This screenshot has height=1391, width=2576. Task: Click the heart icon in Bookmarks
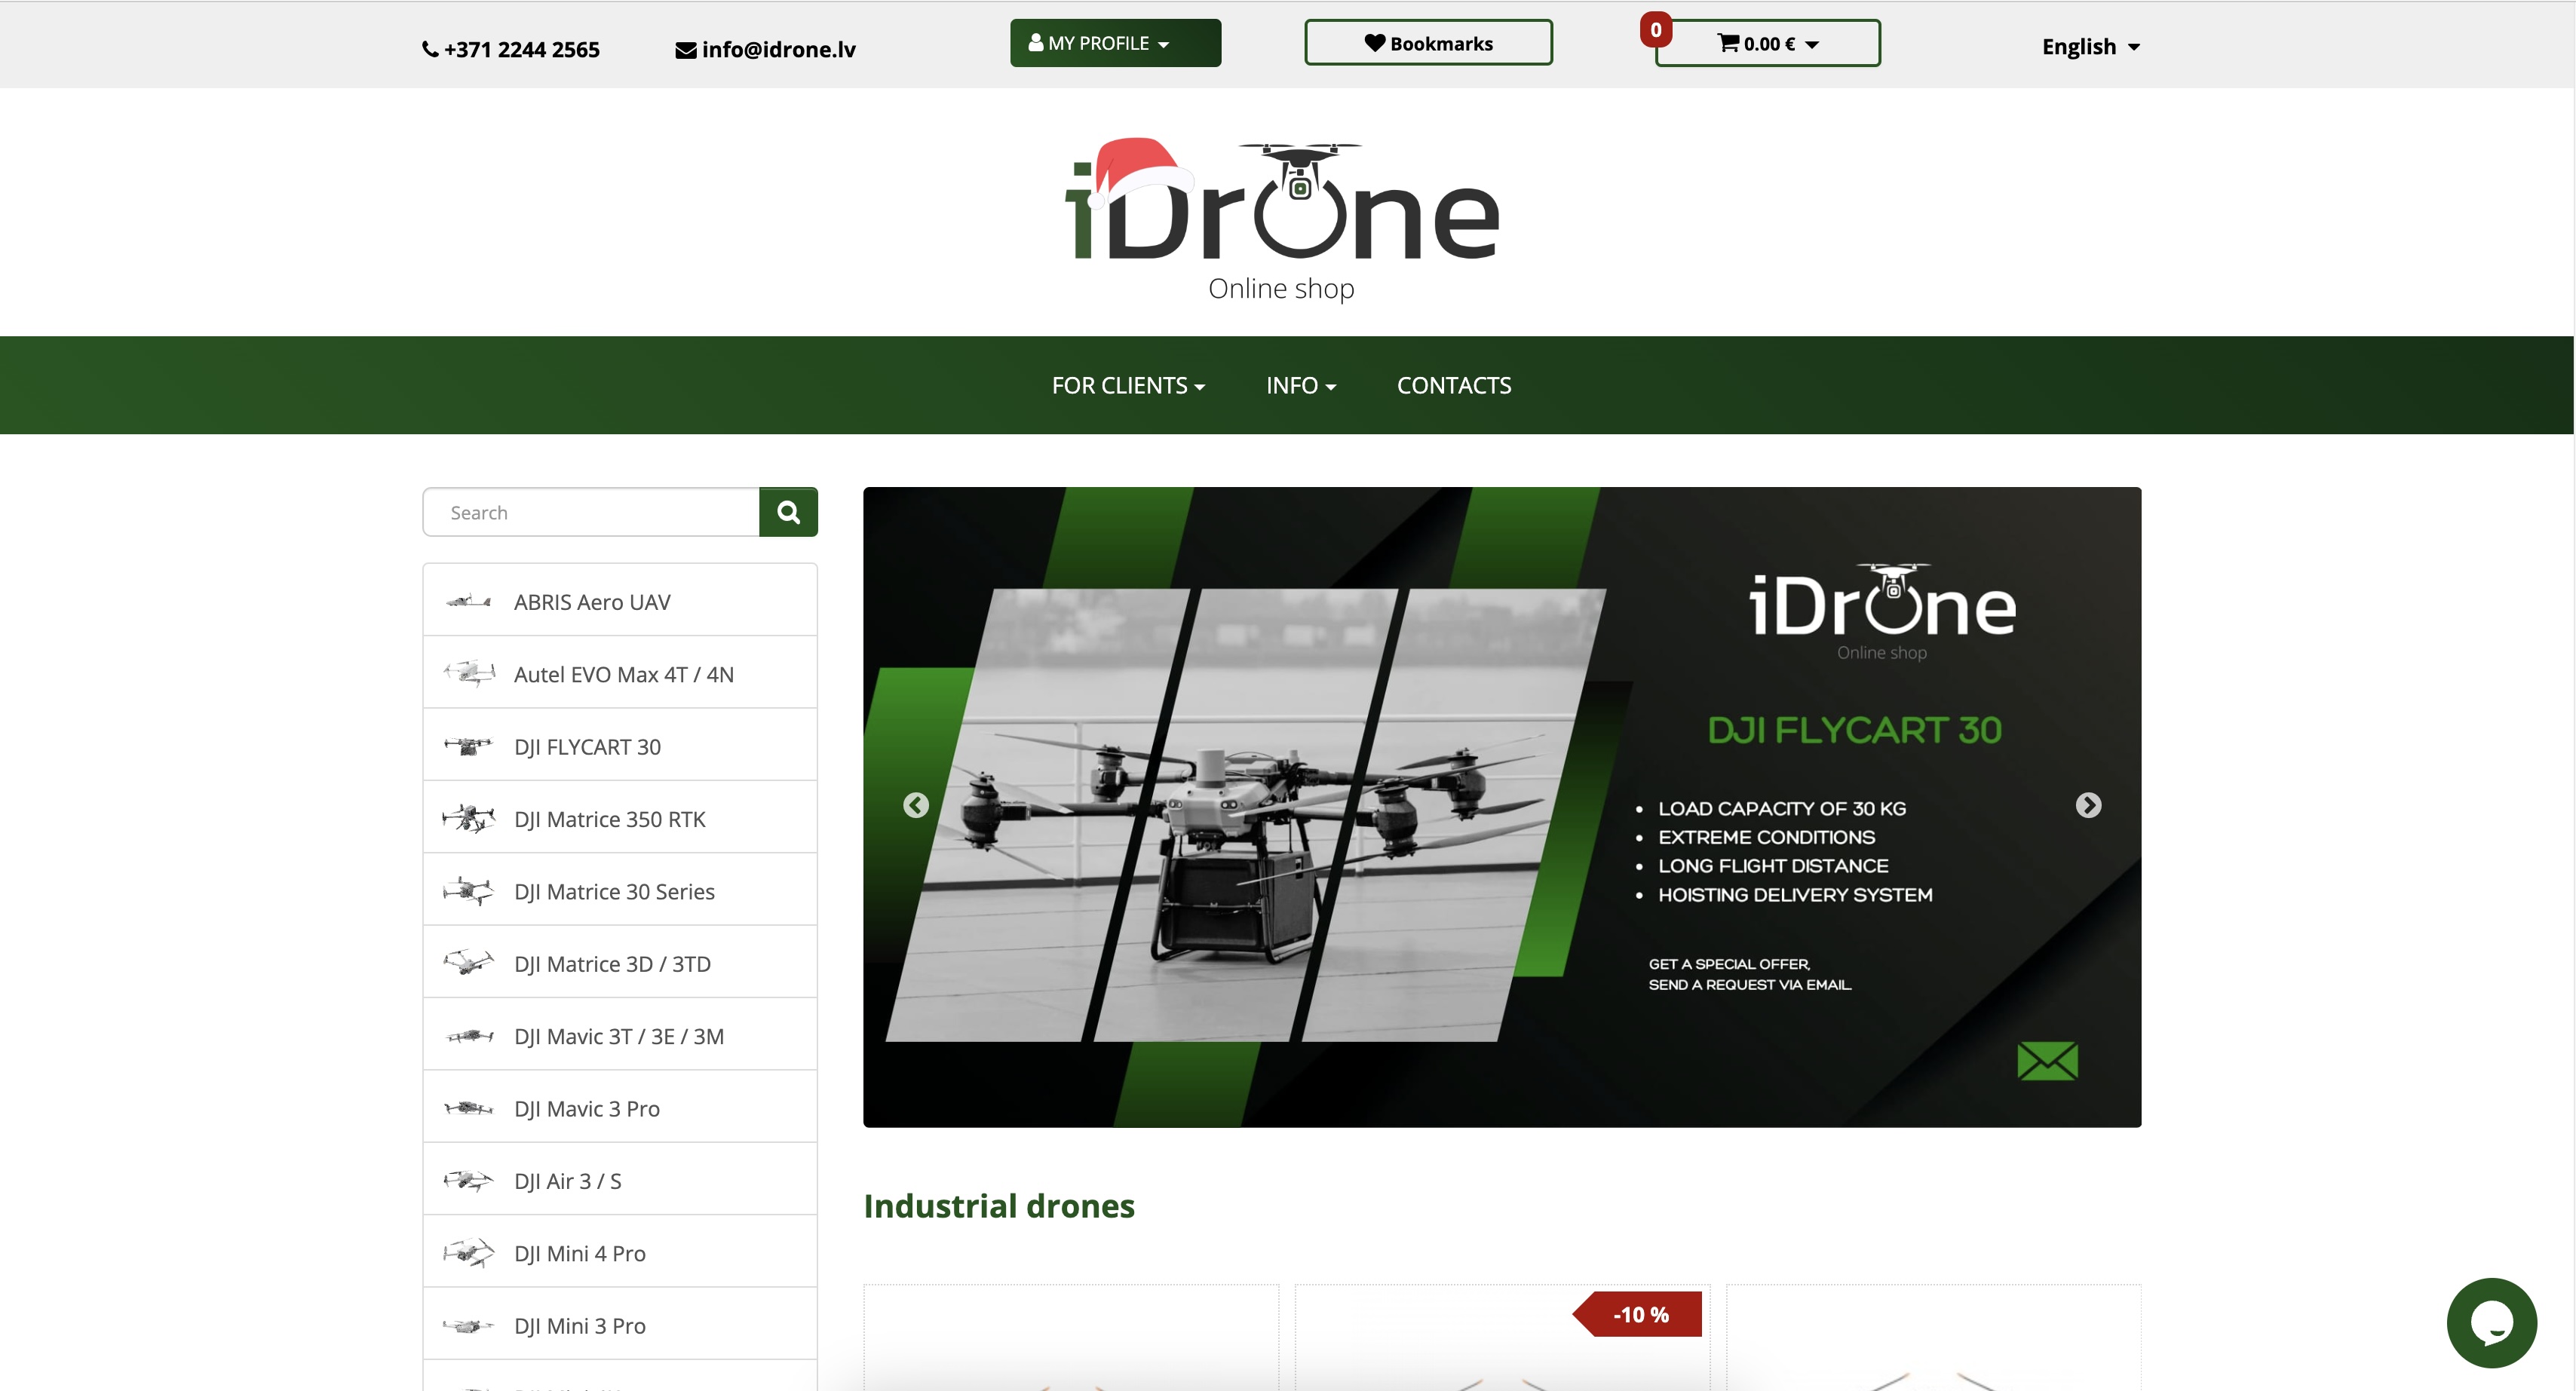pyautogui.click(x=1375, y=43)
